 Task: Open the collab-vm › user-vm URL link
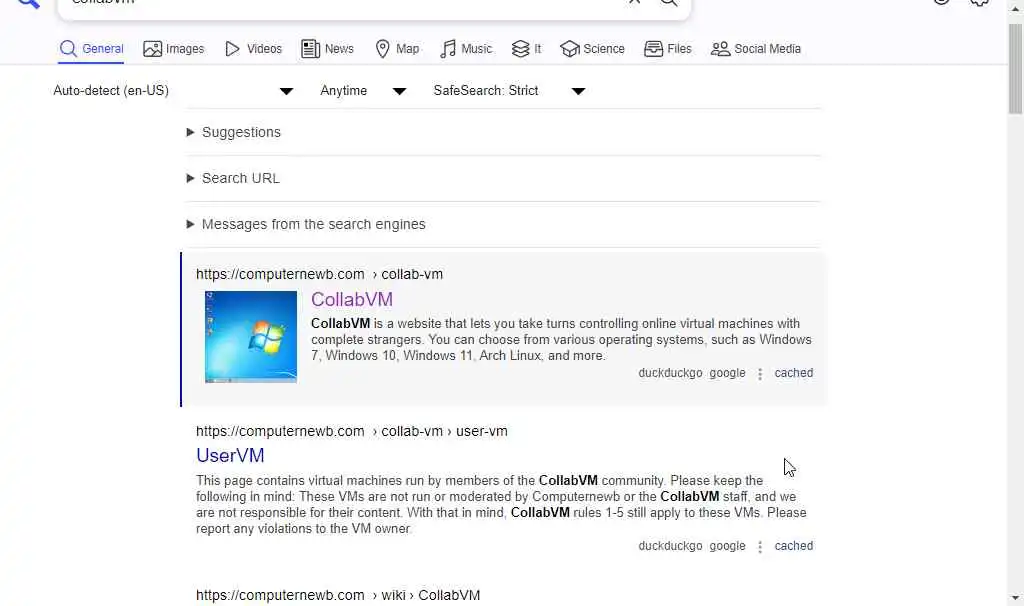tap(352, 431)
